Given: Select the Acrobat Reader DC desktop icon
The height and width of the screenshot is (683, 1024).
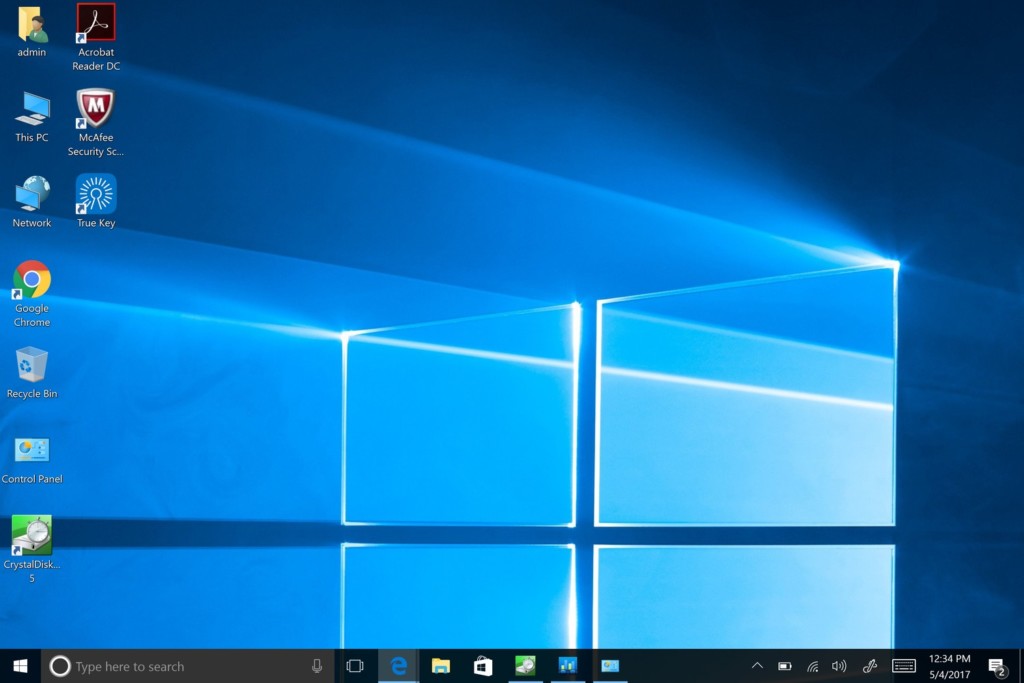Looking at the screenshot, I should pos(96,37).
